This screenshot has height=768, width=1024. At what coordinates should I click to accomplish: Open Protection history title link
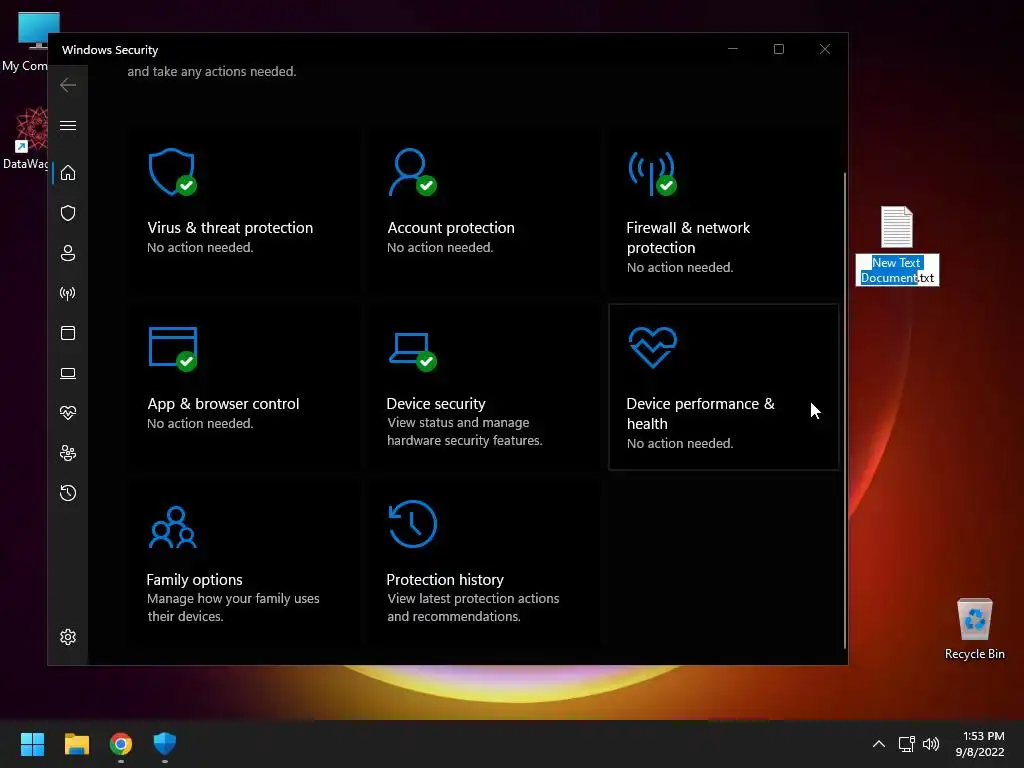(x=445, y=579)
